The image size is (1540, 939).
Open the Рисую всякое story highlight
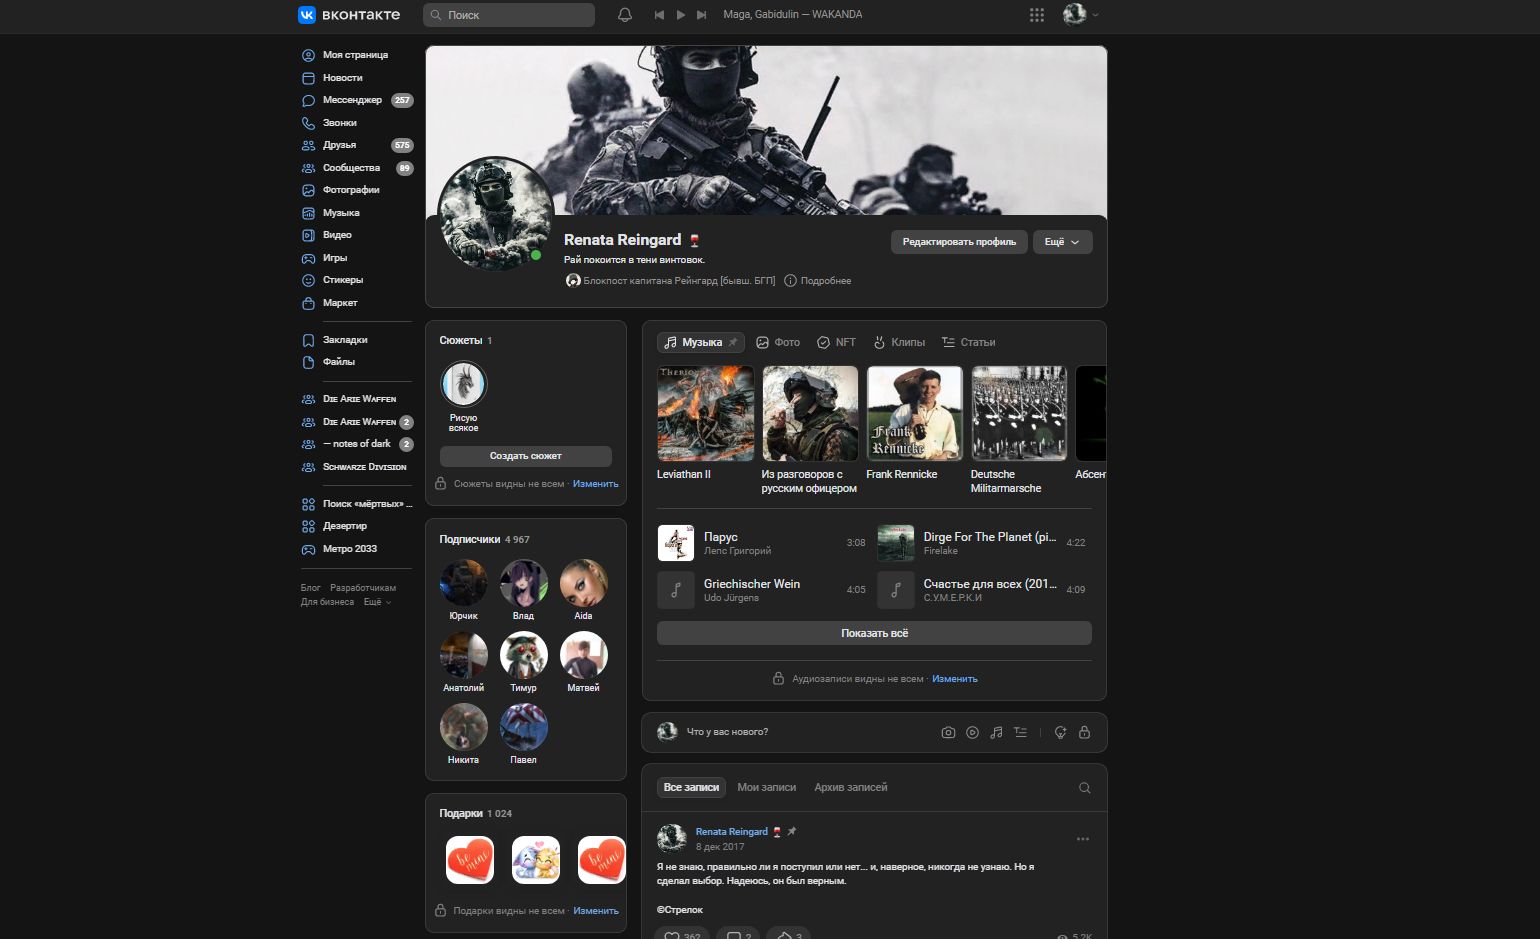coord(463,397)
